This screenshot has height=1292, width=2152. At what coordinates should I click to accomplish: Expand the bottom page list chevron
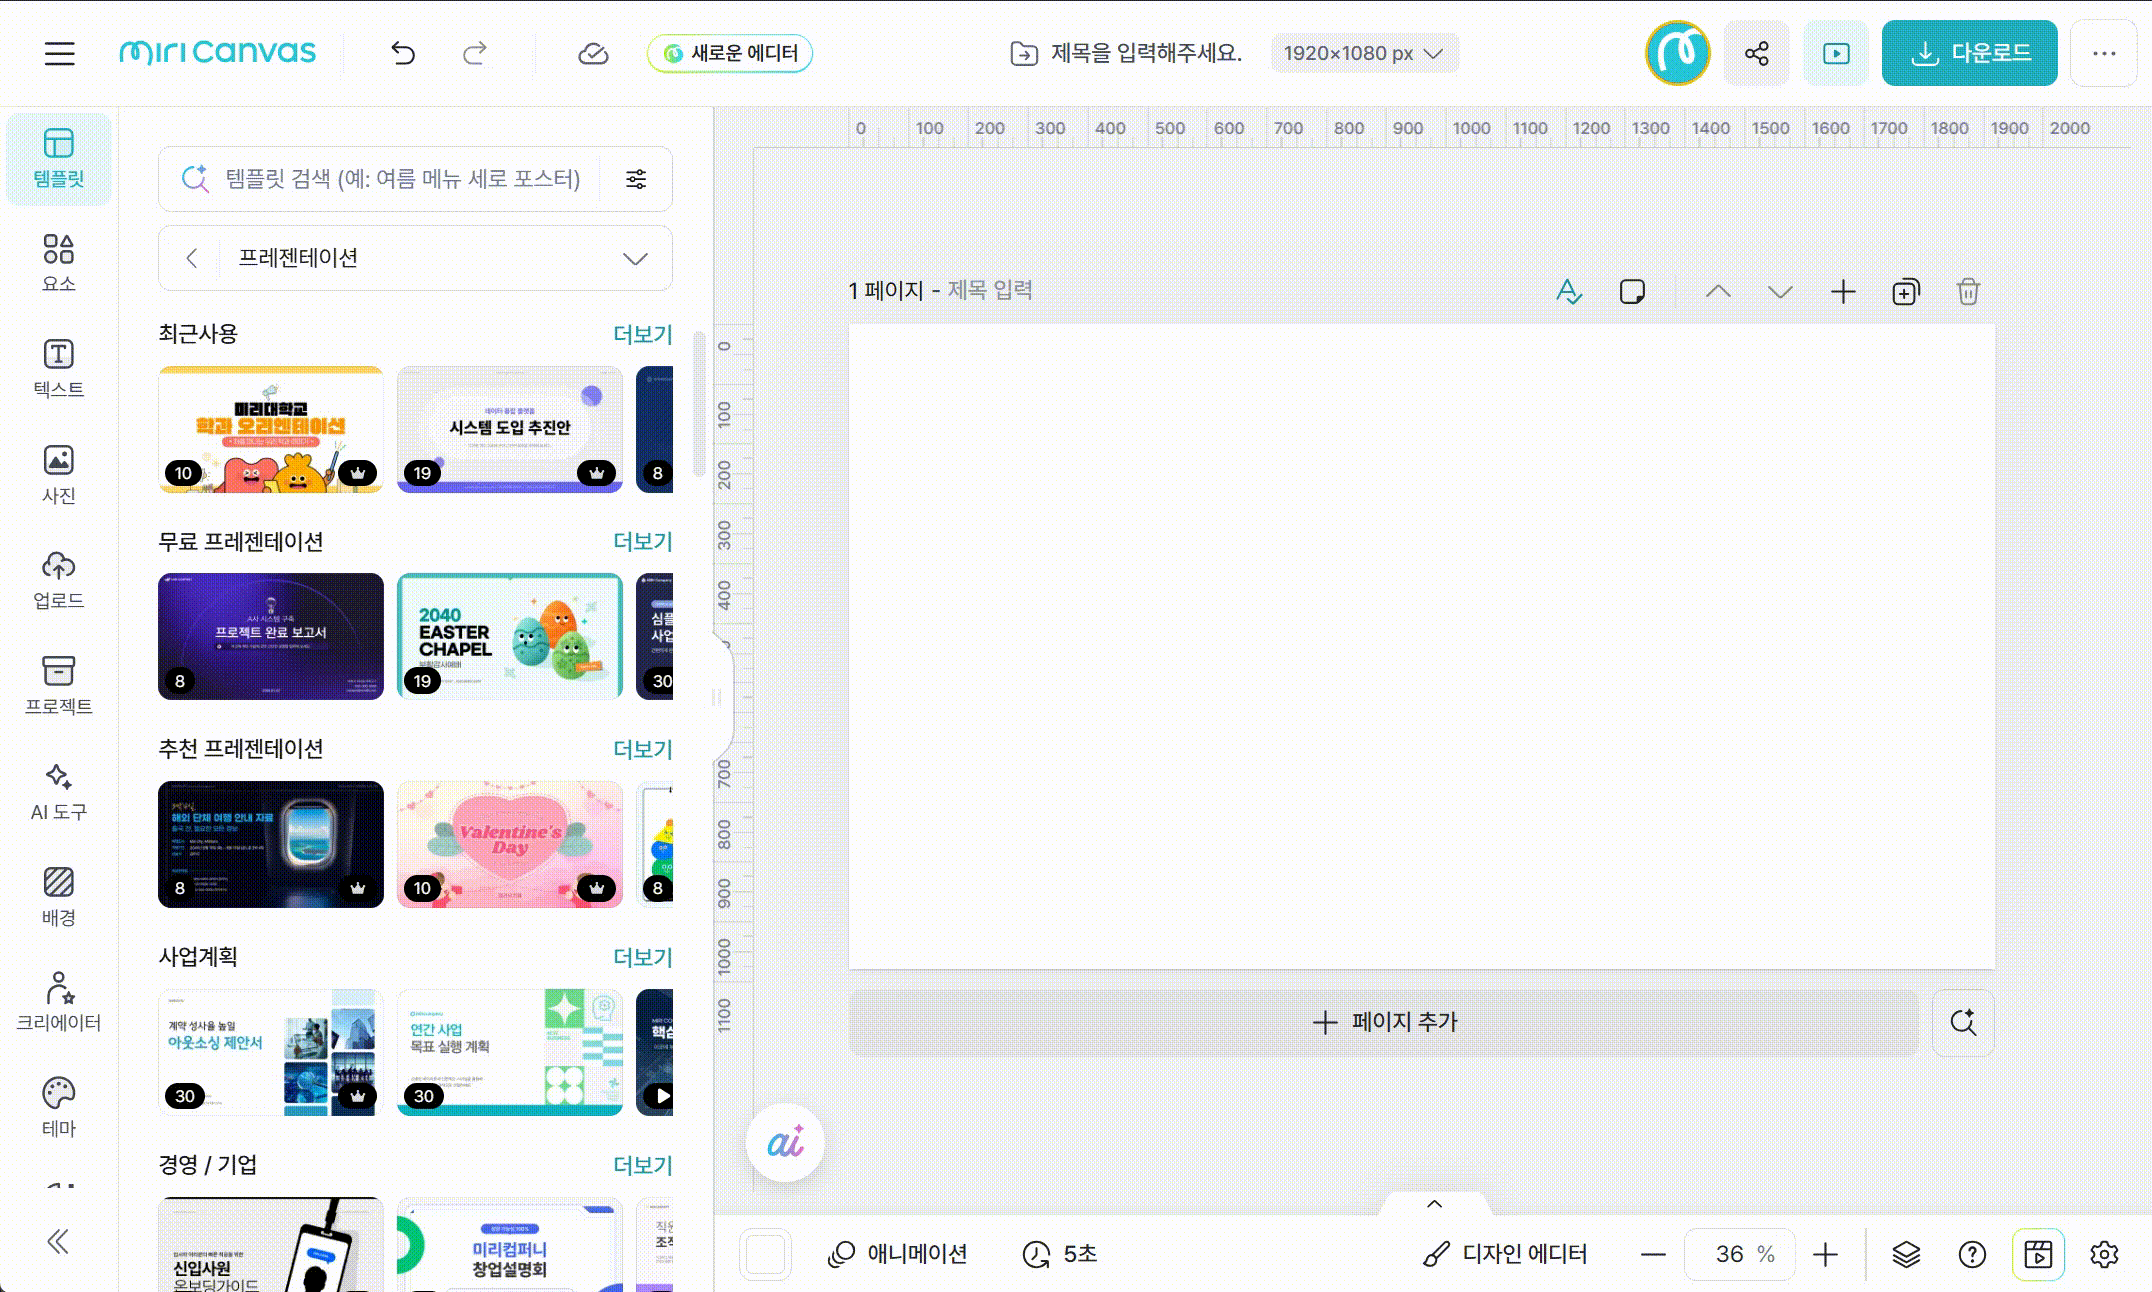(1434, 1204)
